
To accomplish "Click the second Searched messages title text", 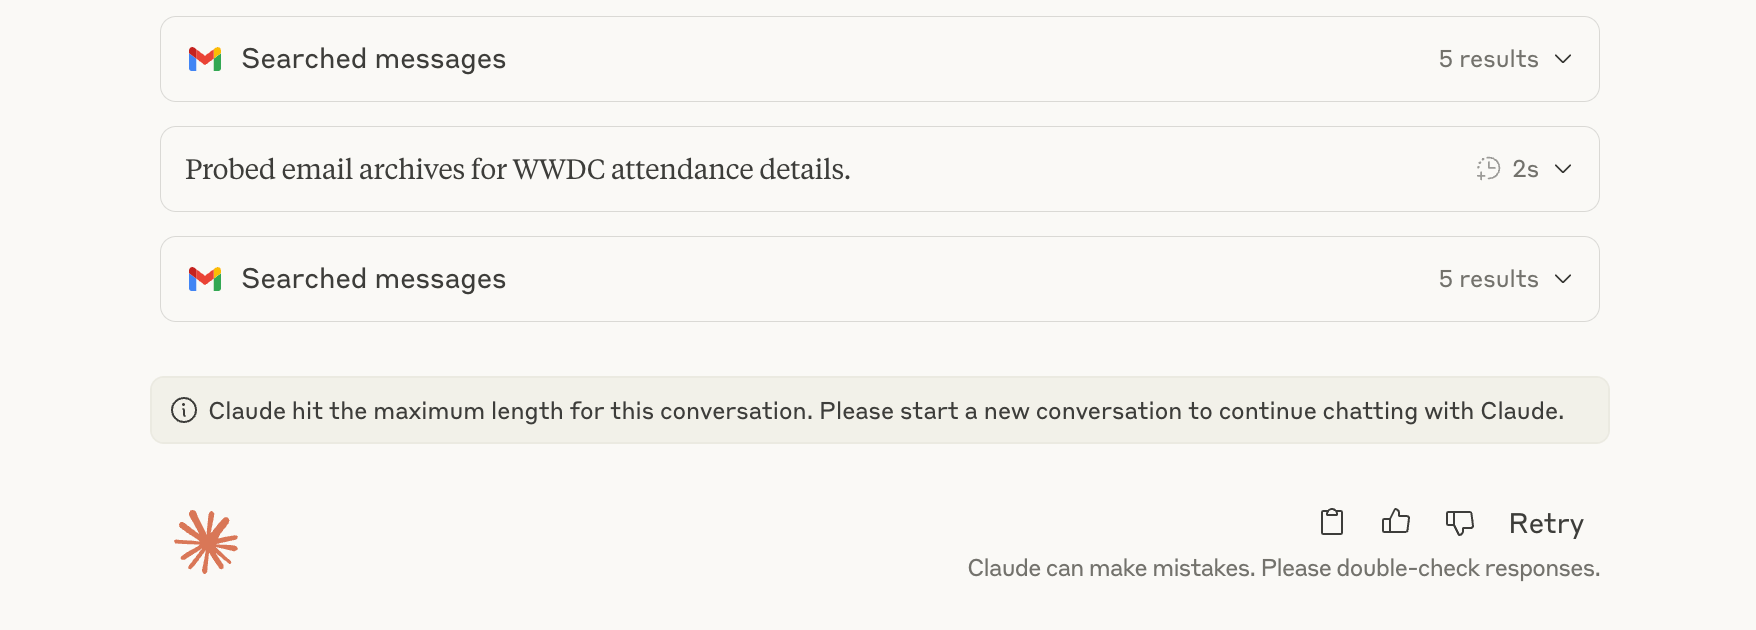I will point(374,279).
